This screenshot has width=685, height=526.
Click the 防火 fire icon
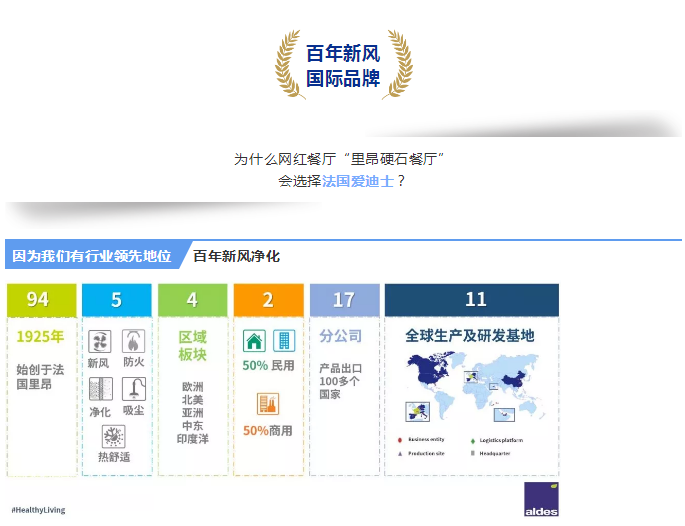click(133, 341)
